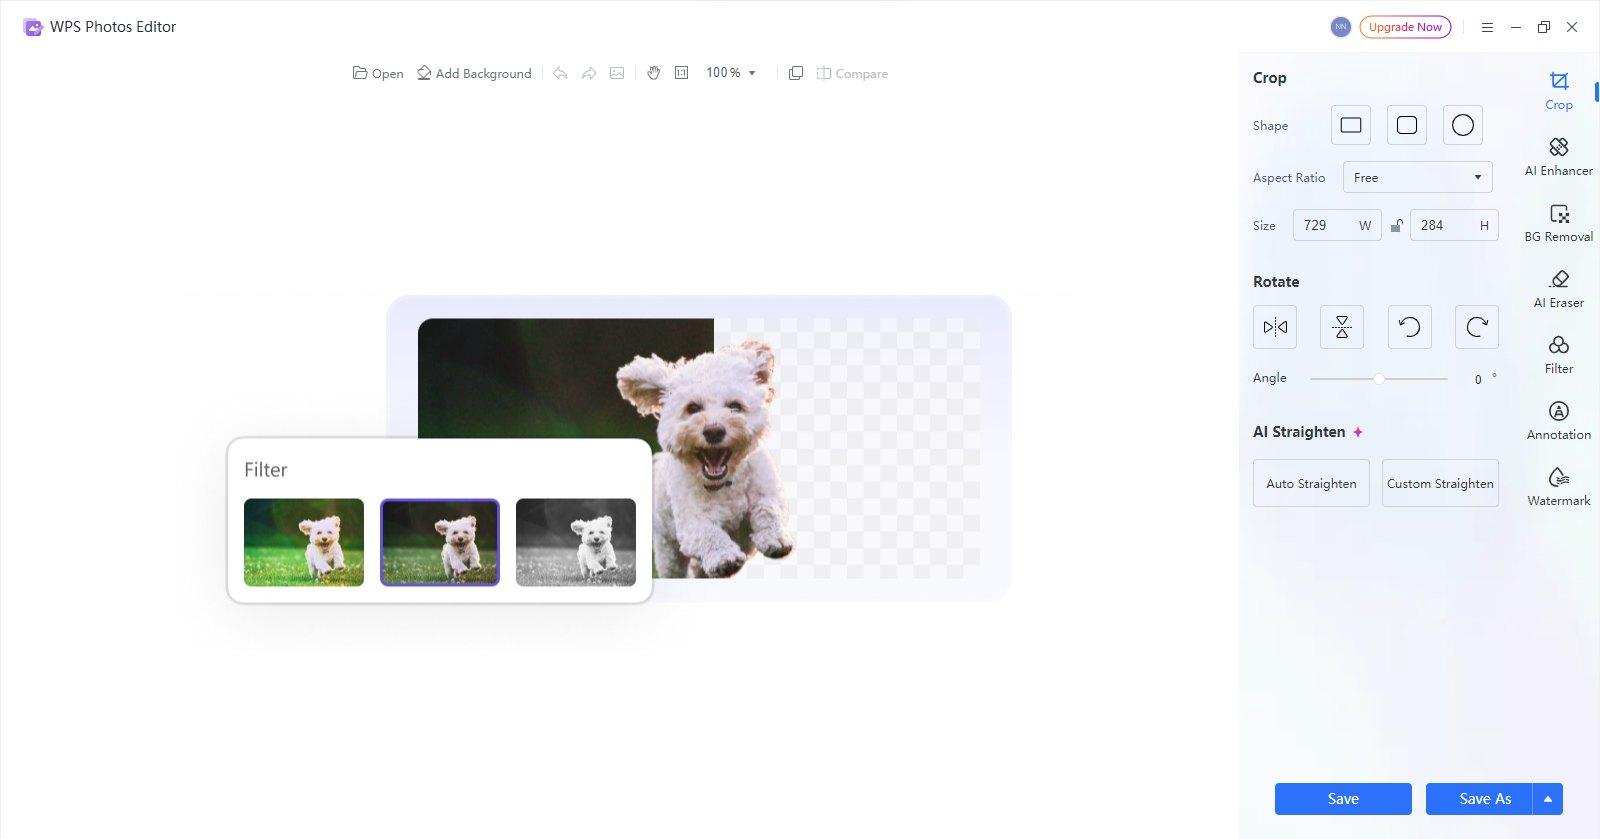Viewport: 1600px width, 839px height.
Task: Click the AI Straighten sparkle icon
Action: (1358, 432)
